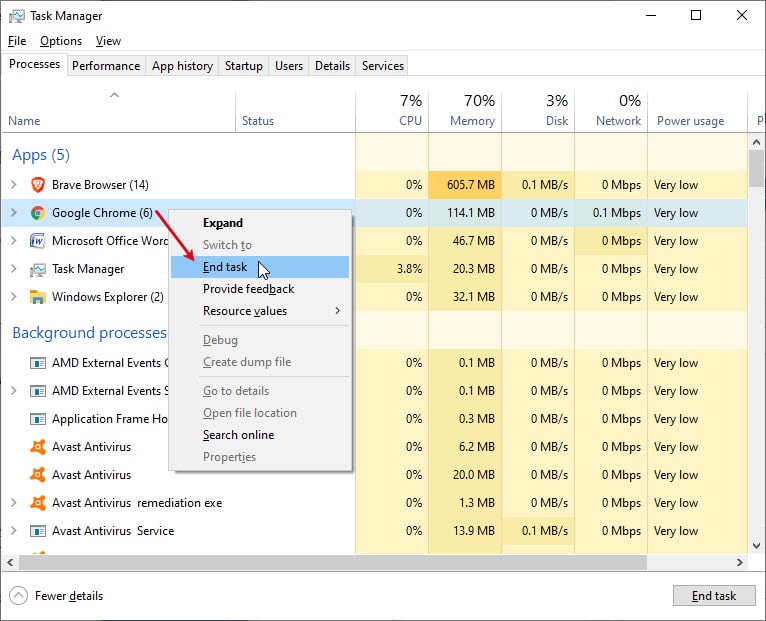This screenshot has height=621, width=766.
Task: Expand the Task Manager process row
Action: 14,269
